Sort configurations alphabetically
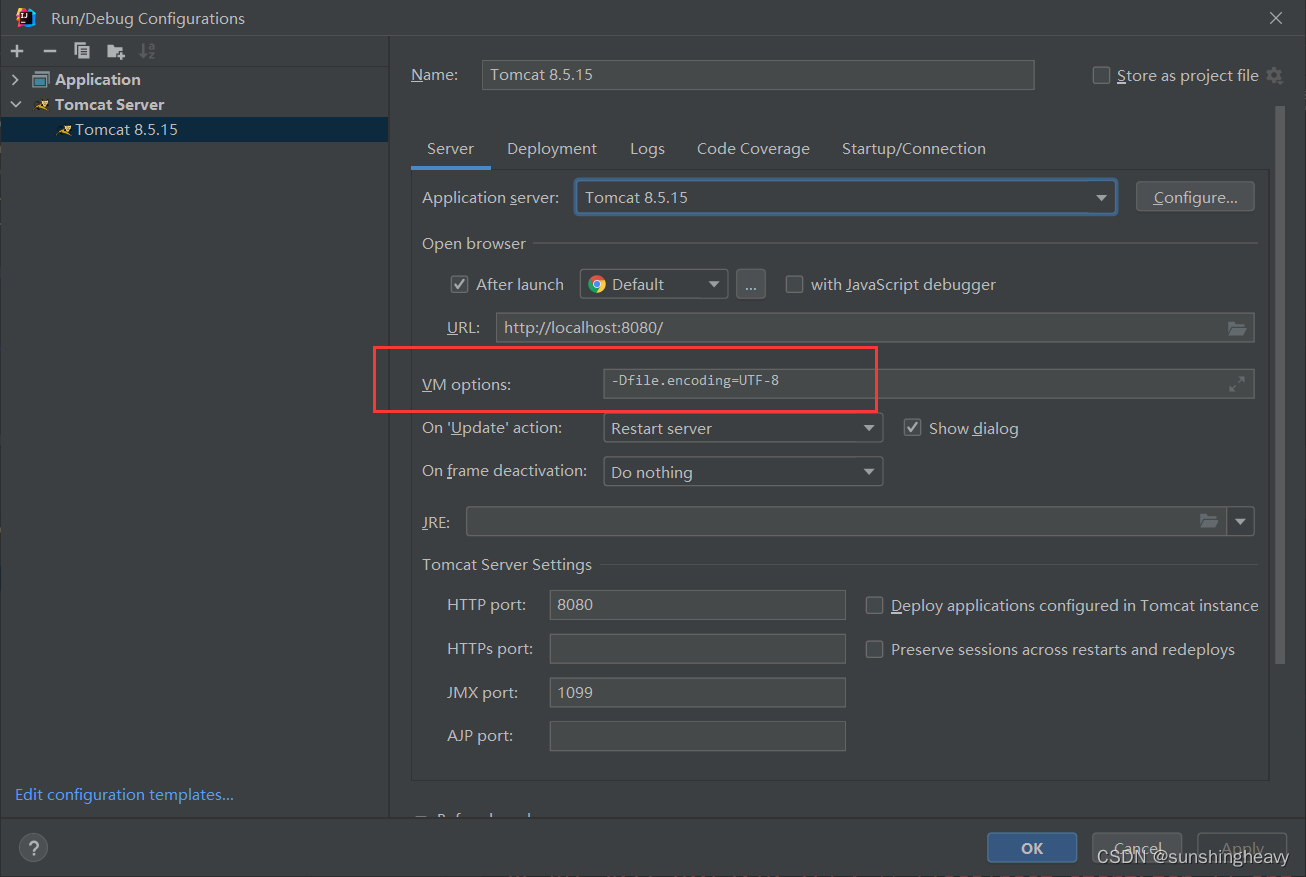 147,51
